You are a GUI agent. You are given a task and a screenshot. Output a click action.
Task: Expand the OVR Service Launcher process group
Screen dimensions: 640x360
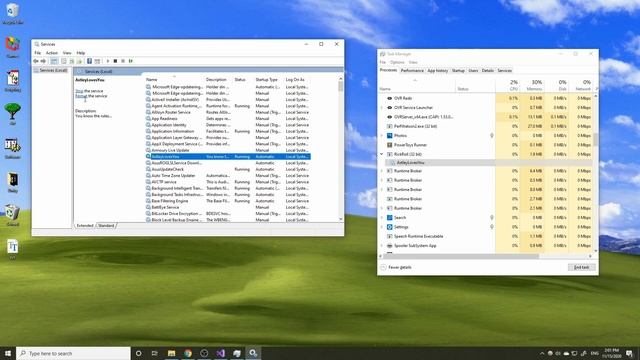tap(382, 108)
